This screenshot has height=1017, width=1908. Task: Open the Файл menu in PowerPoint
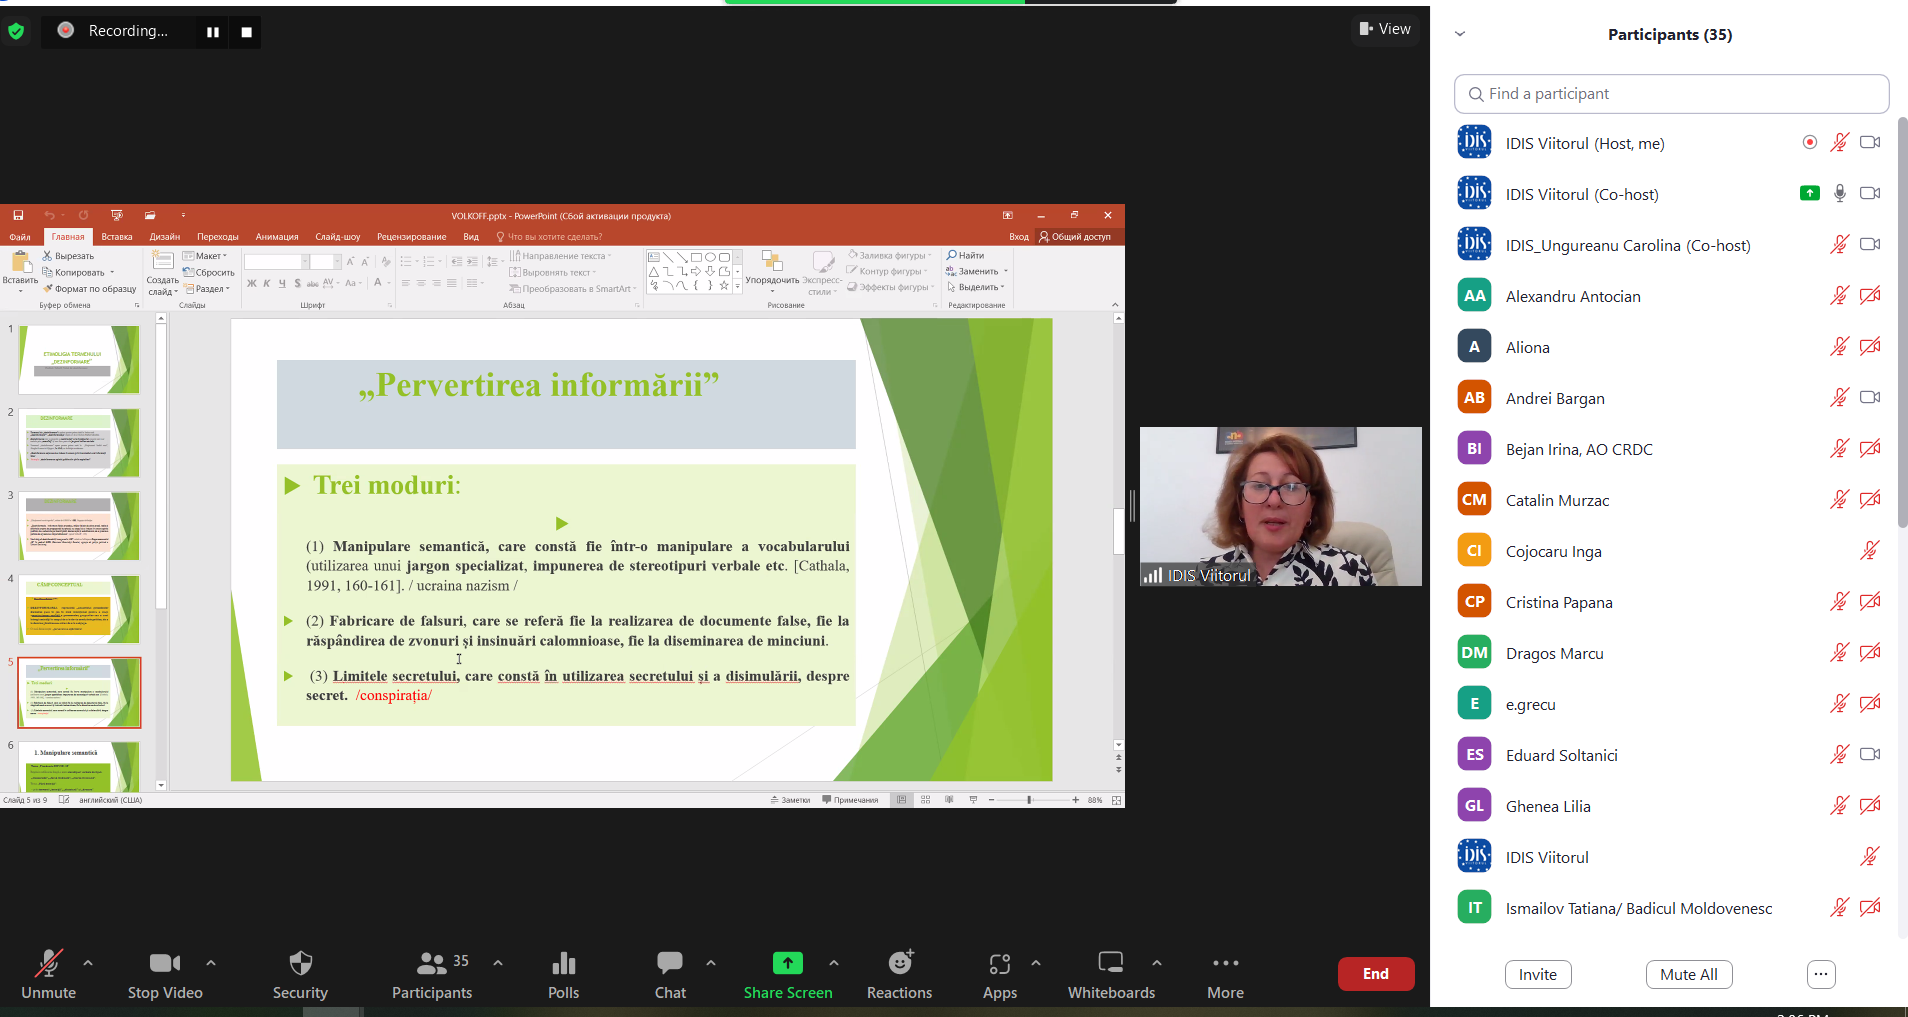pos(20,237)
